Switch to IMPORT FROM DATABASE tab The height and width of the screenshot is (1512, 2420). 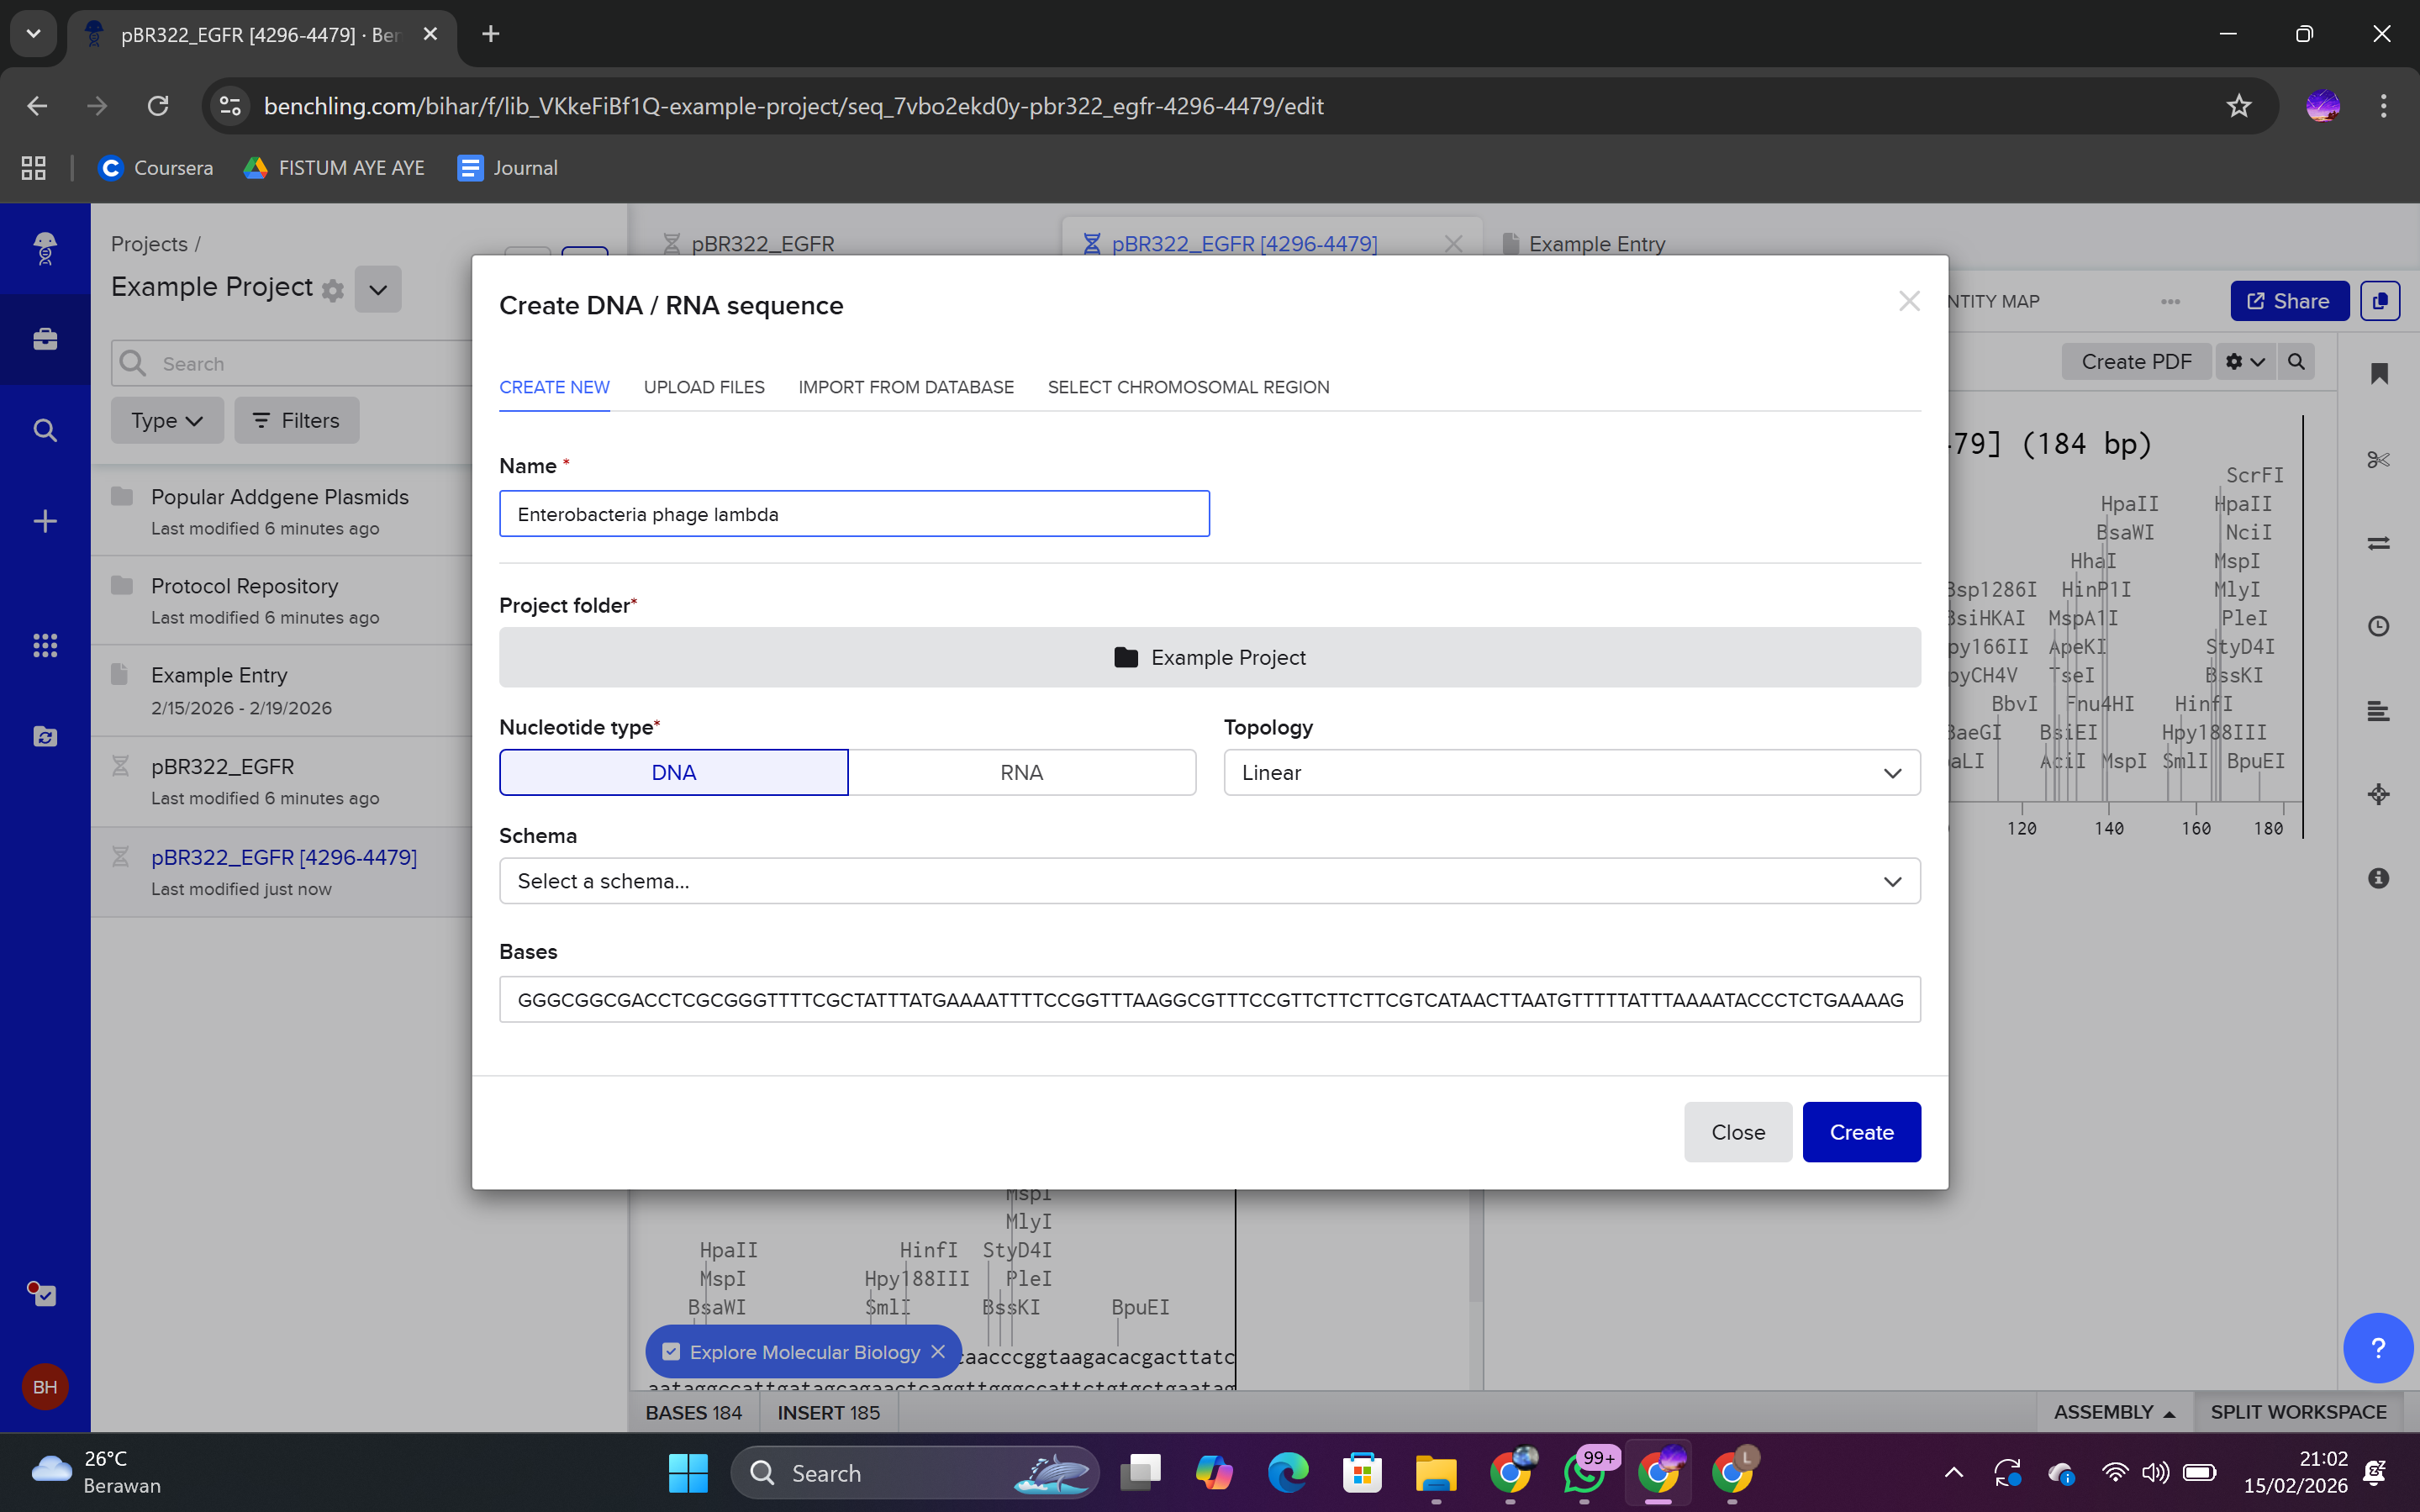905,387
